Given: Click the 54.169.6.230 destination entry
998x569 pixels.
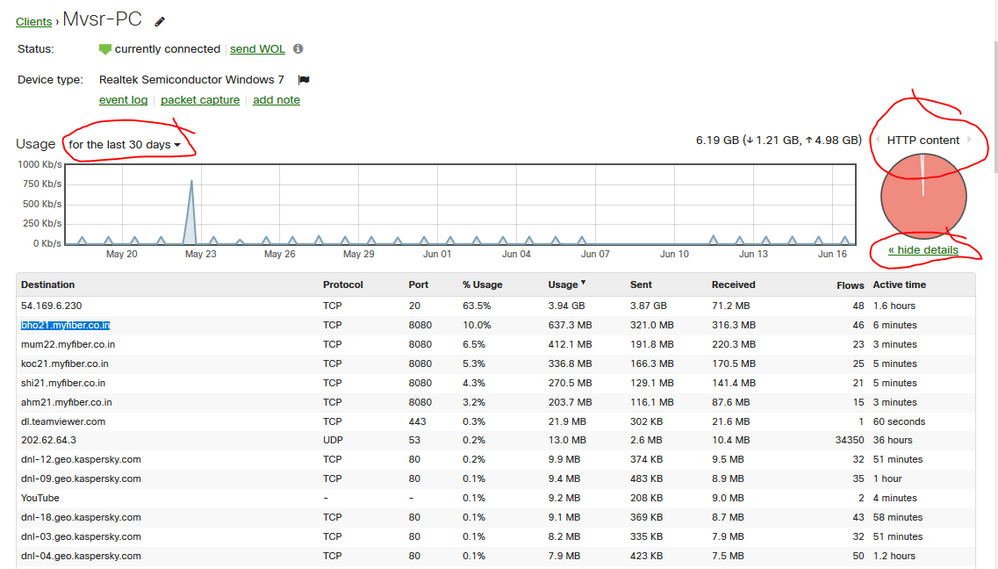Looking at the screenshot, I should [51, 306].
